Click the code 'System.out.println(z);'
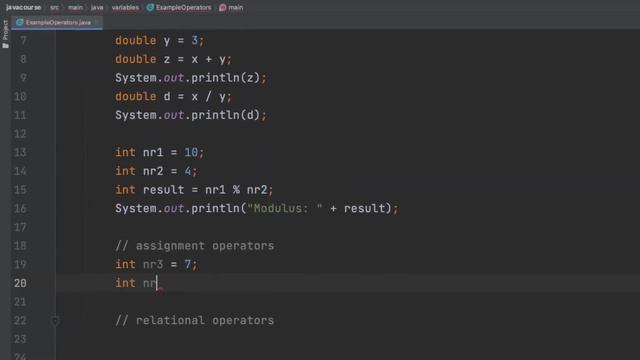Screen dimensions: 640x360 191,78
